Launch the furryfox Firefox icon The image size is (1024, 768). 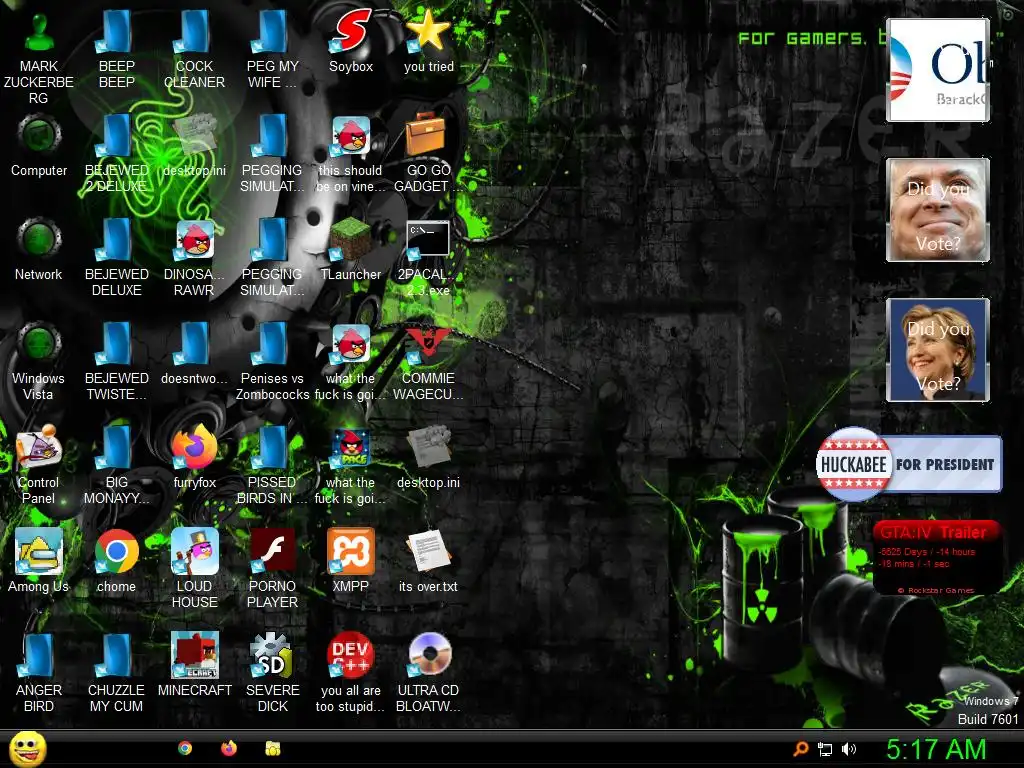point(194,447)
